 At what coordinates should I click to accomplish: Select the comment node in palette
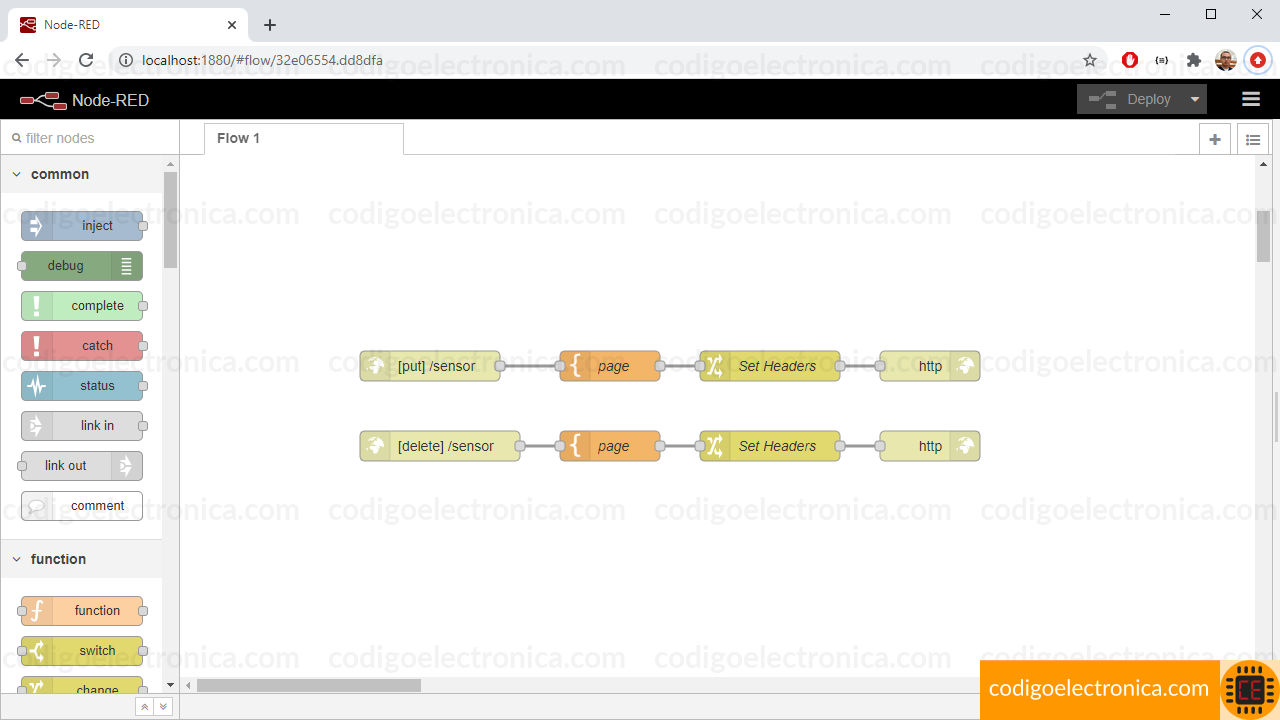tap(82, 506)
